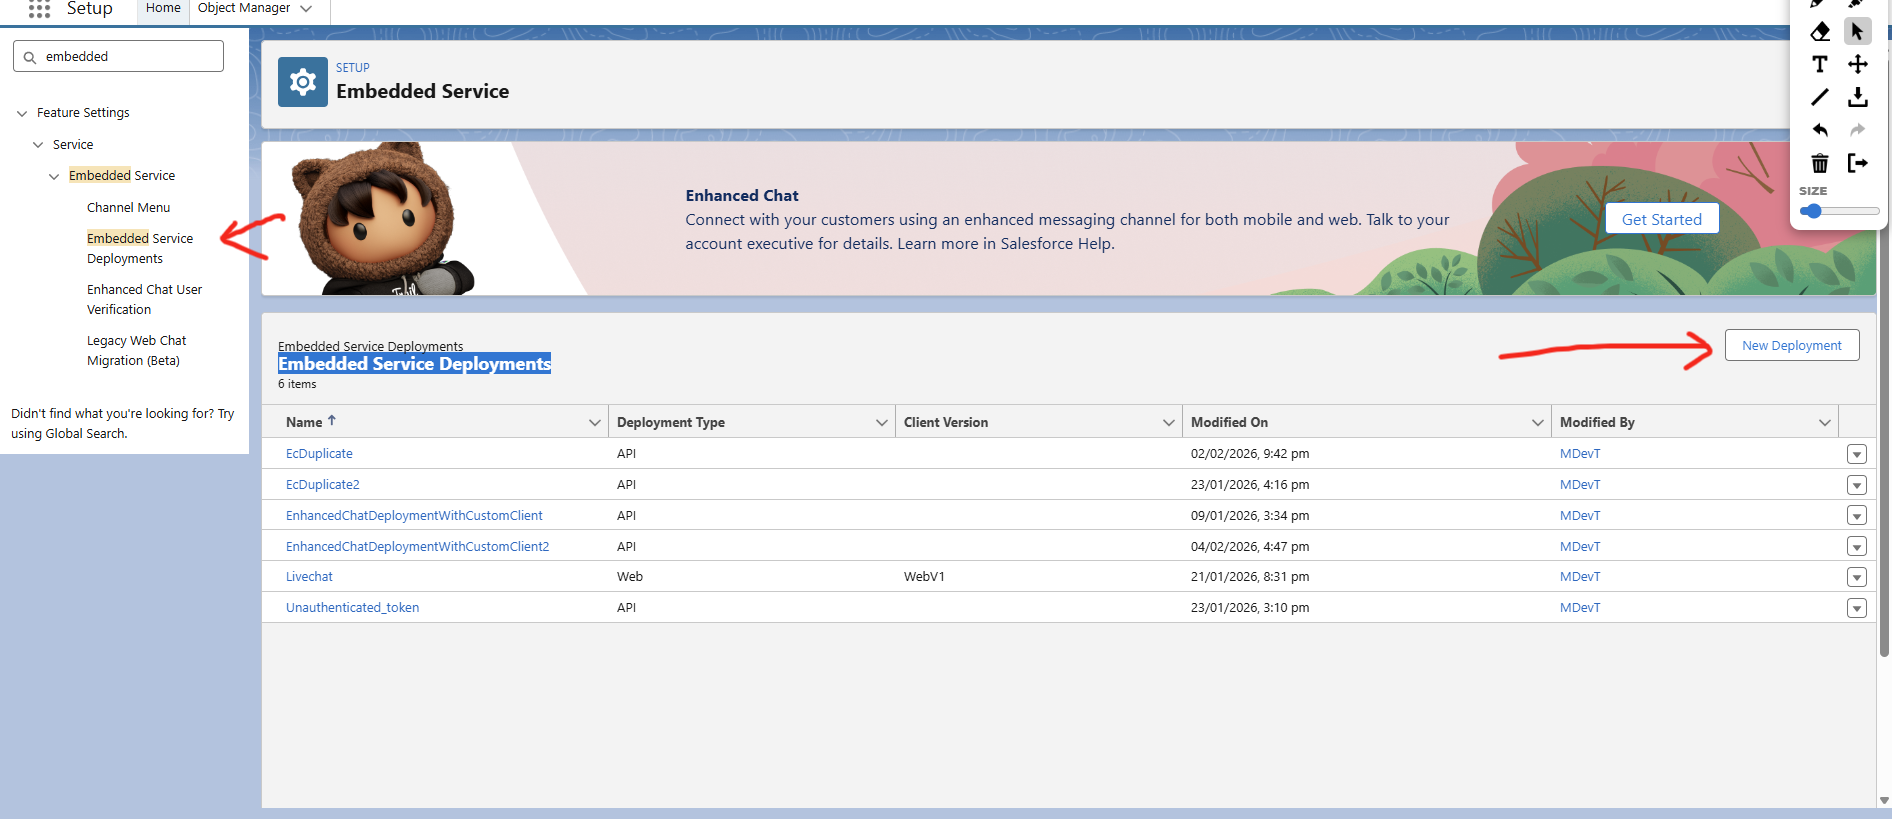Image resolution: width=1892 pixels, height=819 pixels.
Task: Click the download annotation icon
Action: point(1857,97)
